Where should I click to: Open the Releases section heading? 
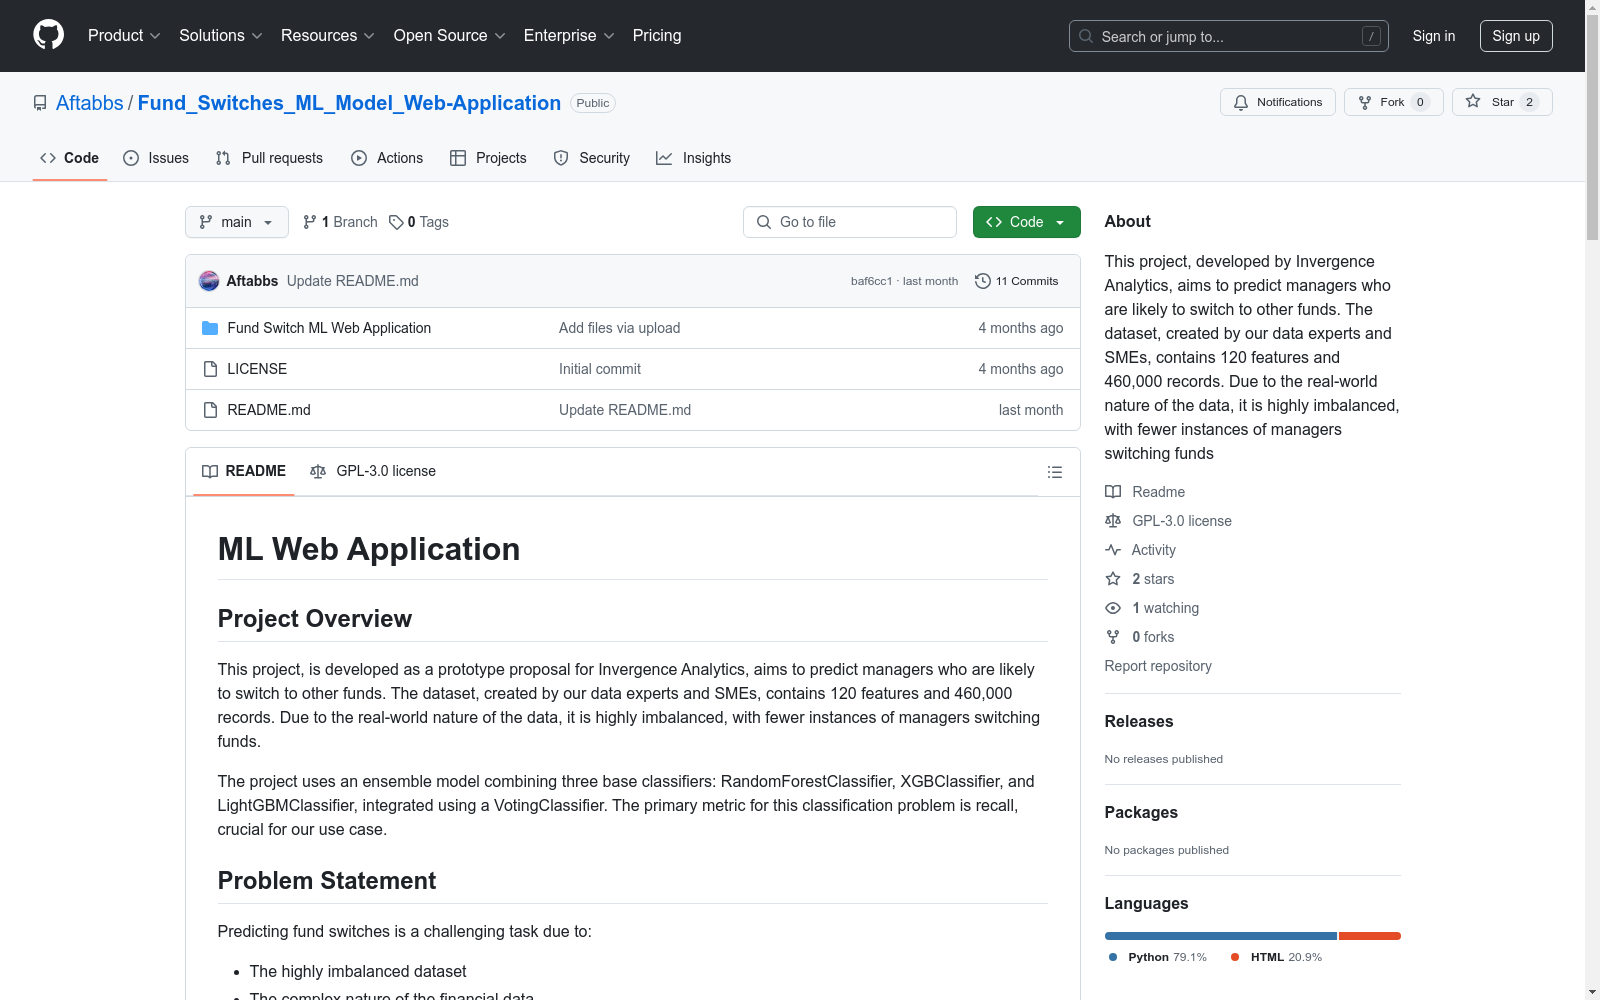(1139, 721)
